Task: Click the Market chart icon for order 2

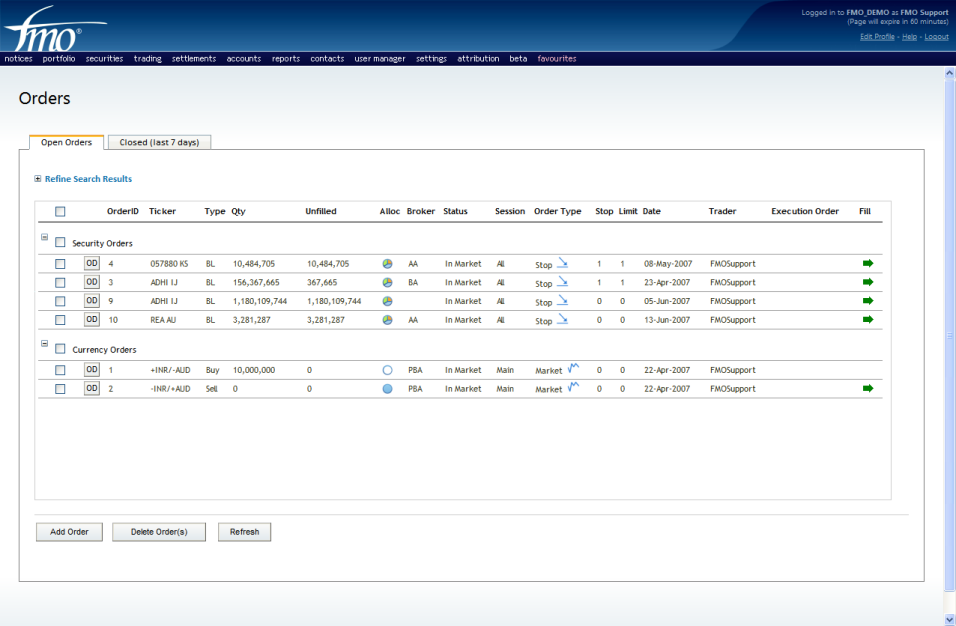Action: 573,388
